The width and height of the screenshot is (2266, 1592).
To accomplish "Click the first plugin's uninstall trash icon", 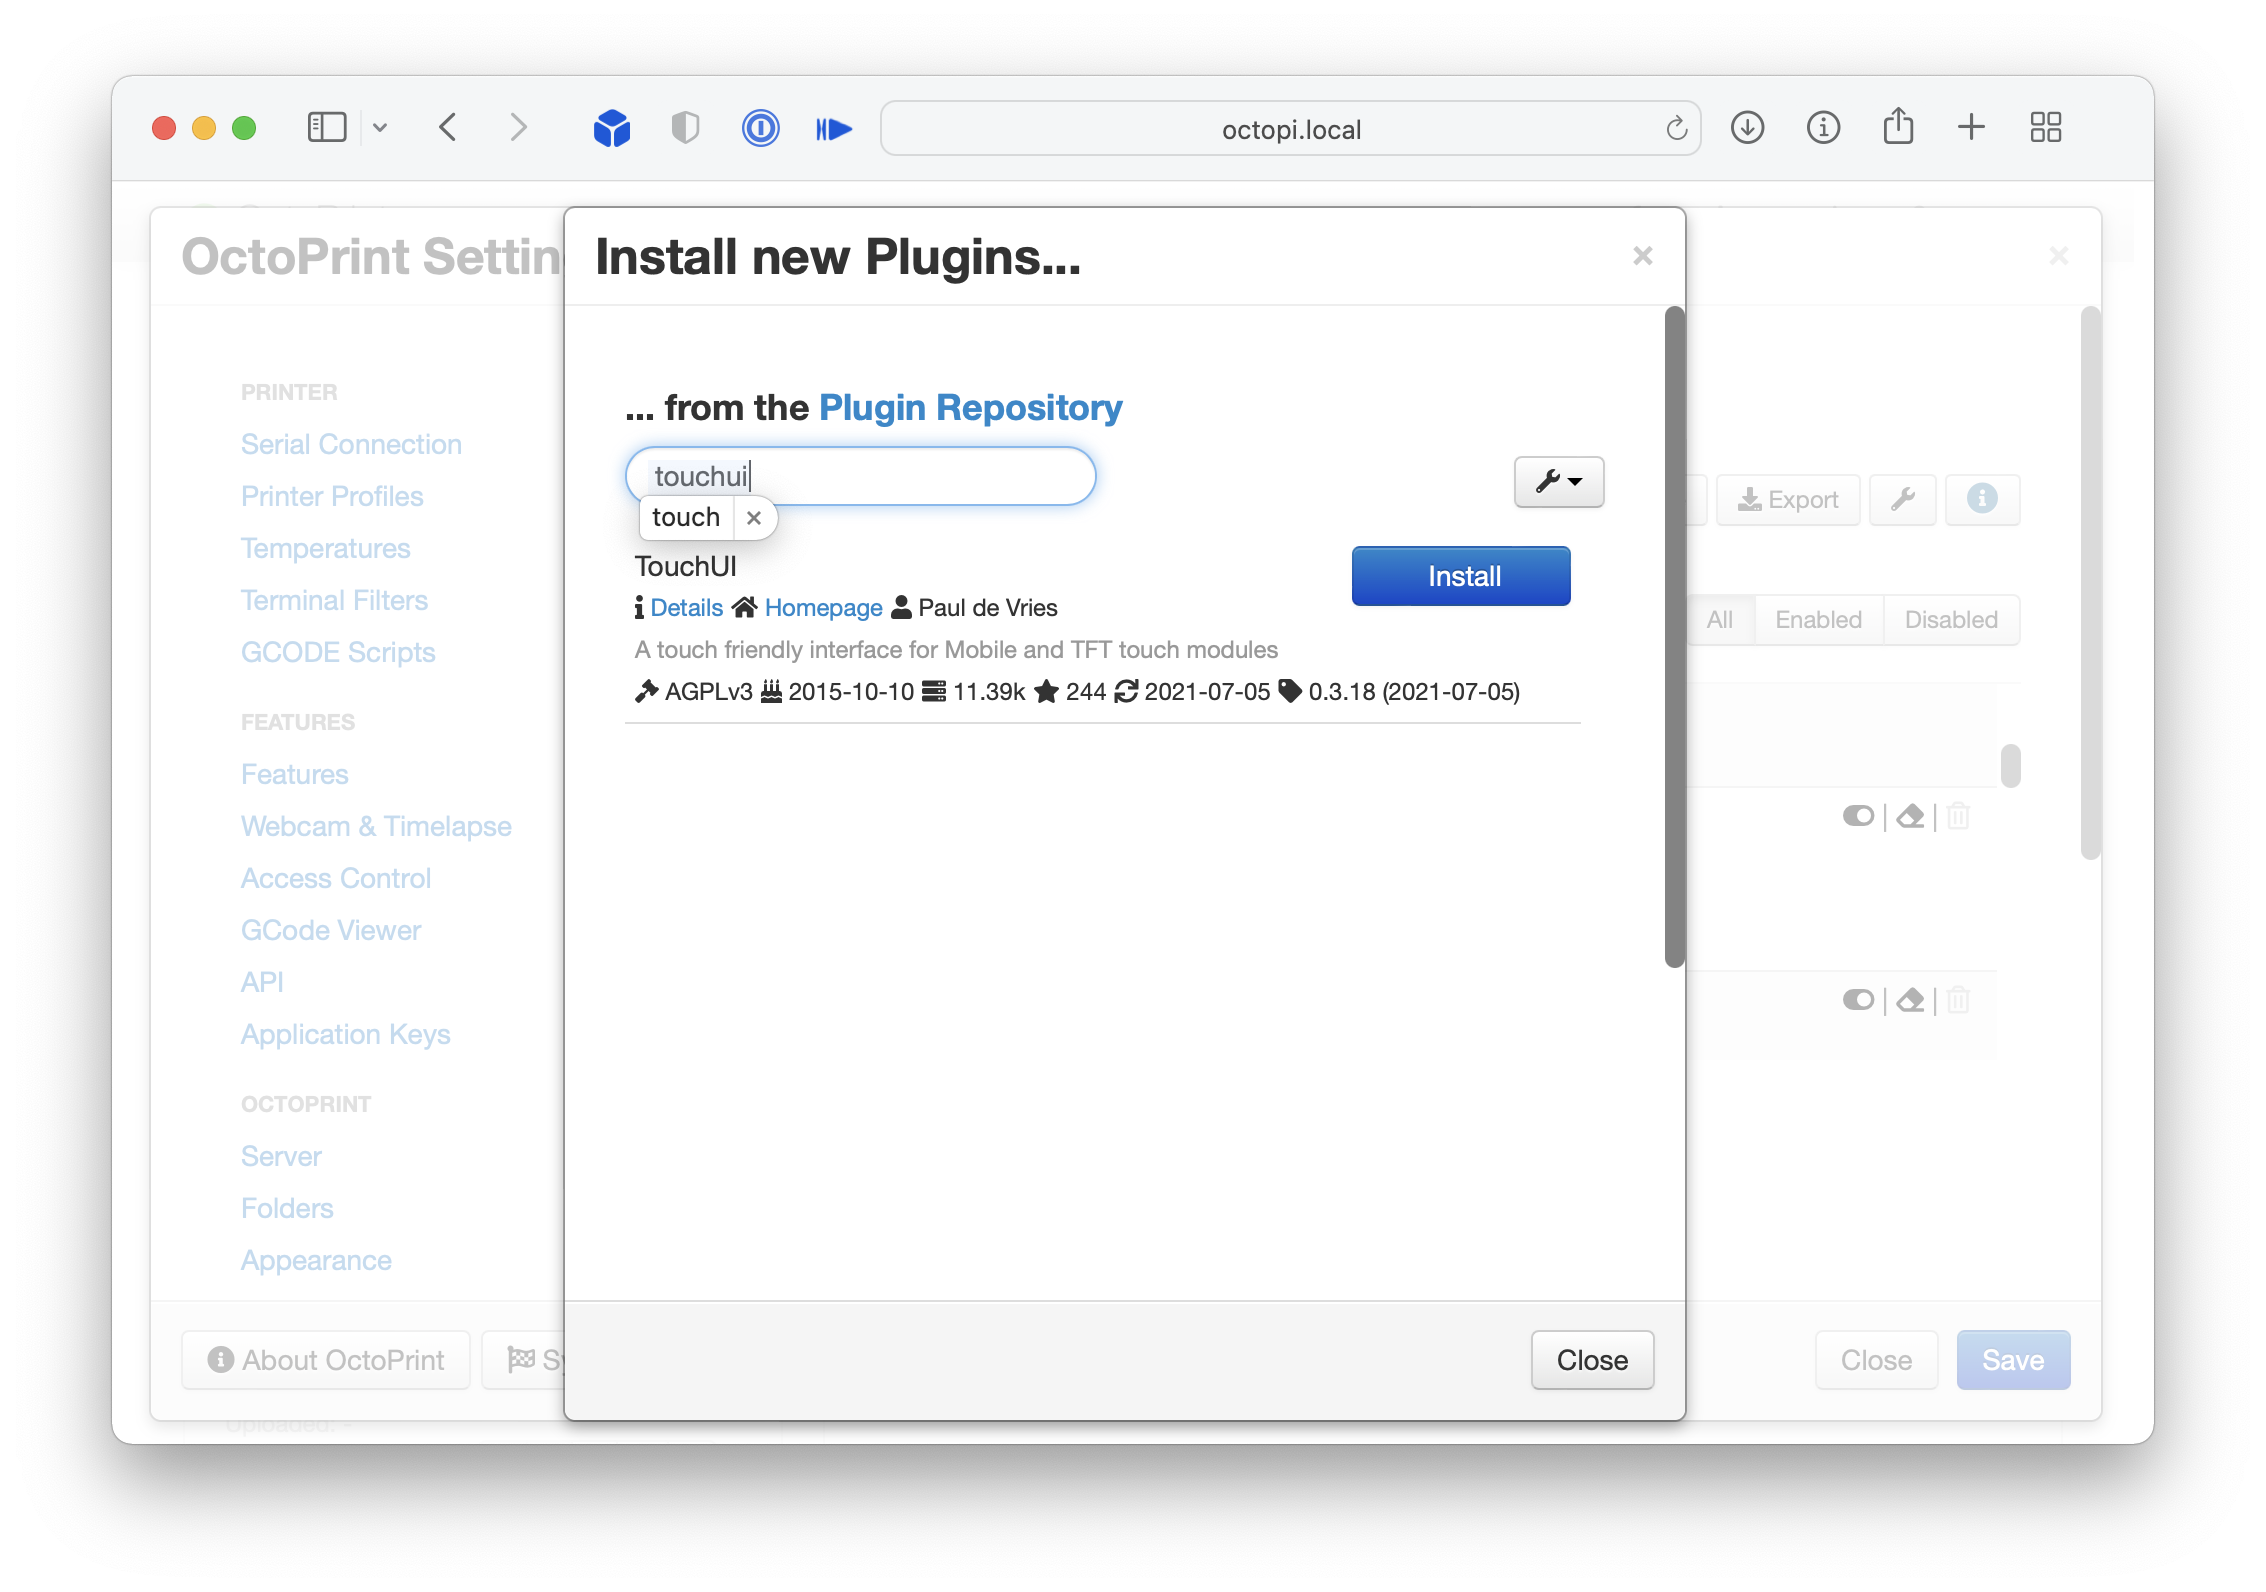I will 1958,816.
